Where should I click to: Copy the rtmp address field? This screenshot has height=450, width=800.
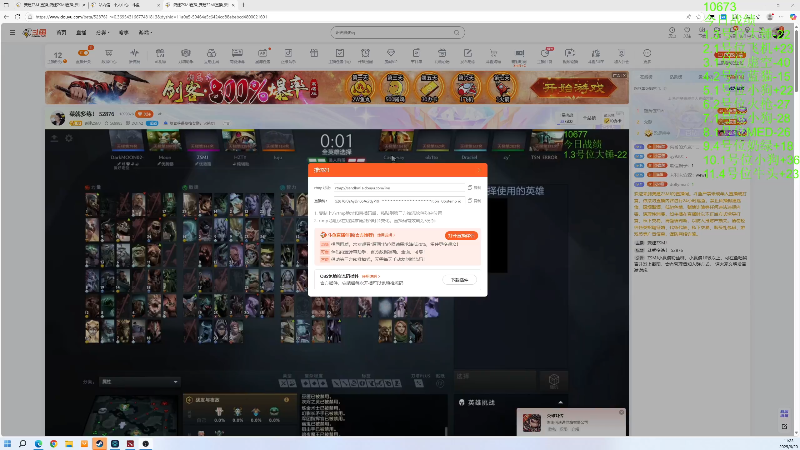tap(474, 188)
